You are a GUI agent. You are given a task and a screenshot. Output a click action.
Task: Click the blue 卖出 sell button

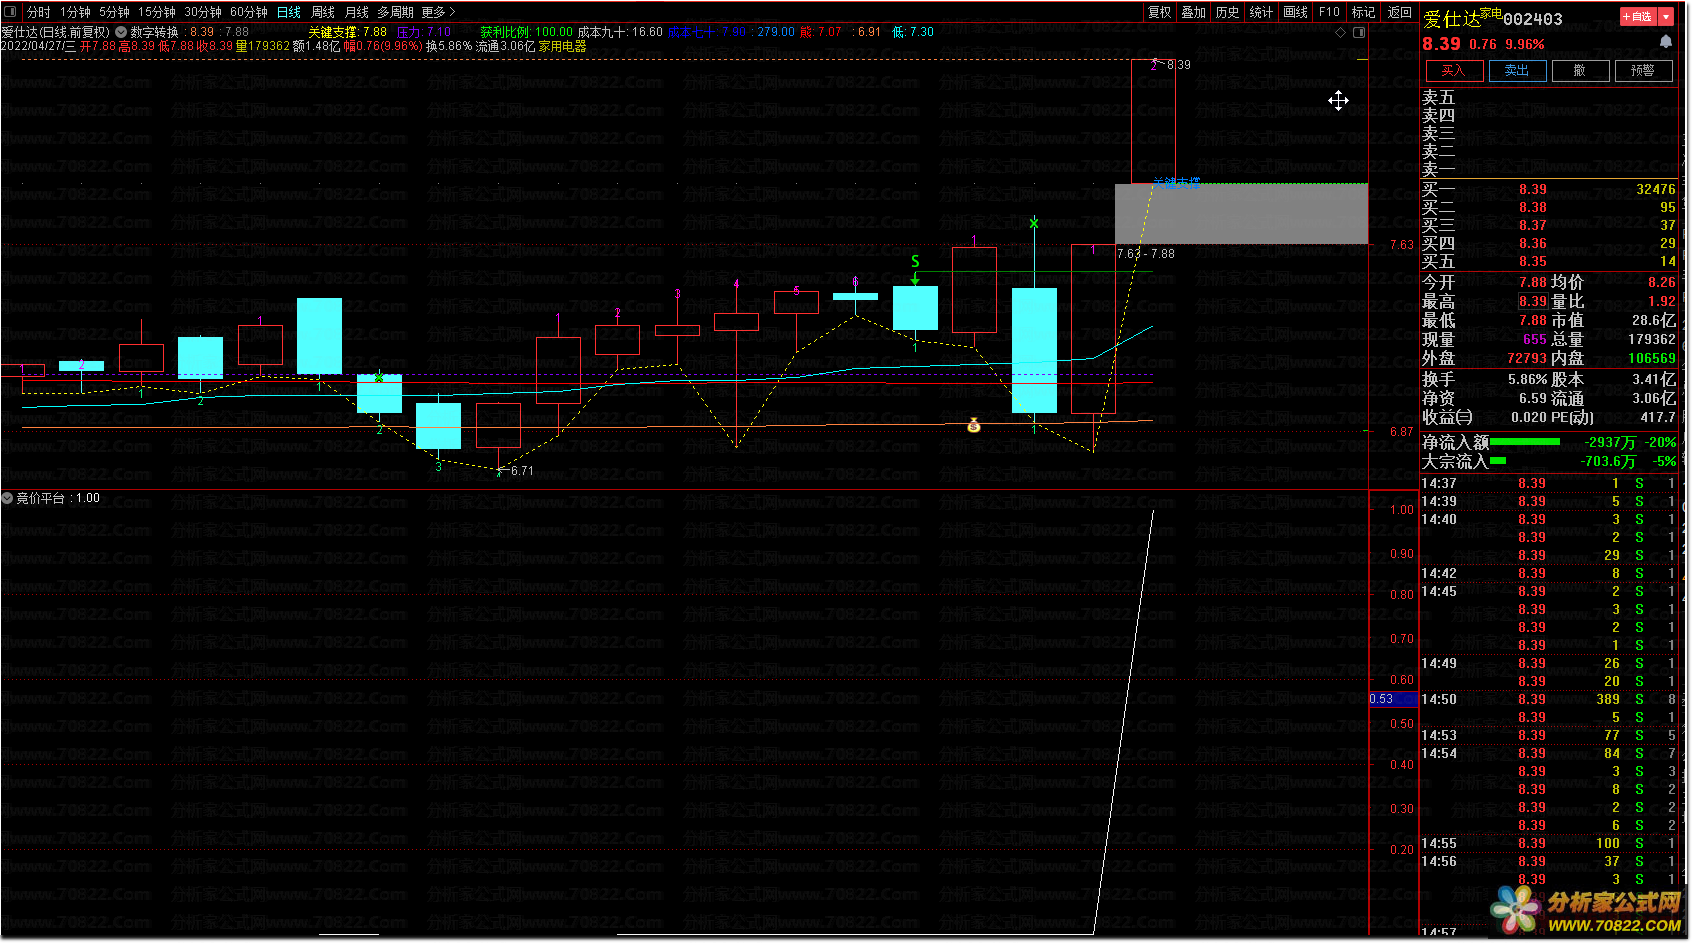tap(1517, 70)
